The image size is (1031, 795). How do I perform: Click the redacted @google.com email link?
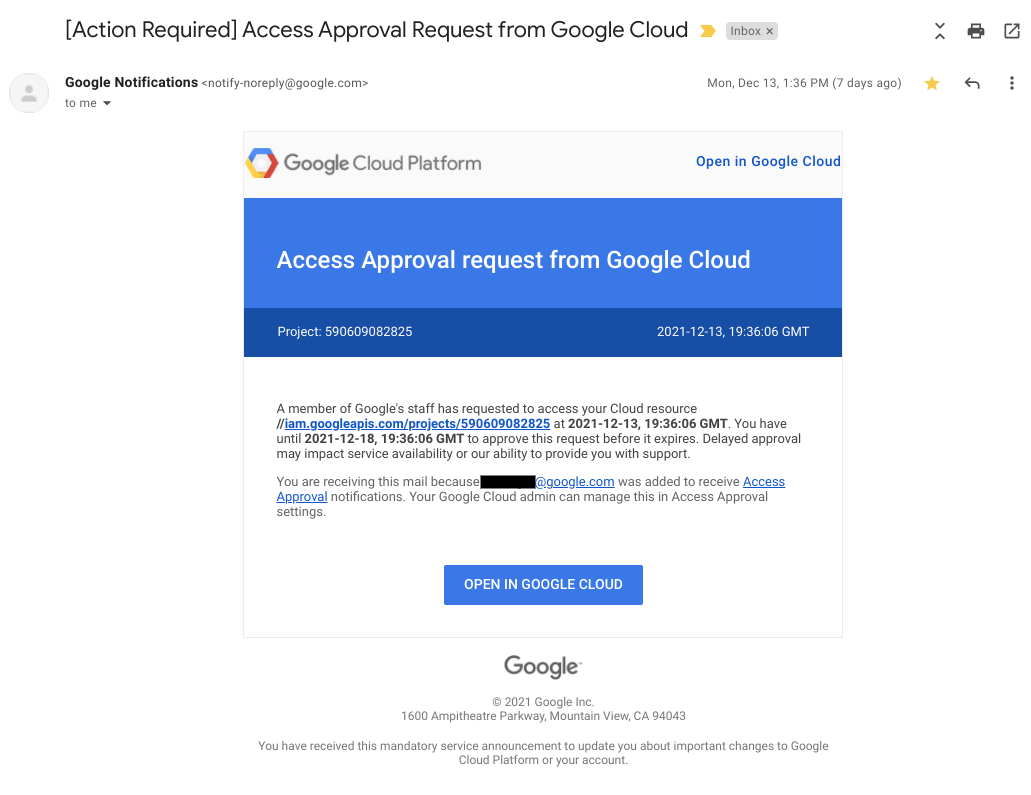[574, 482]
